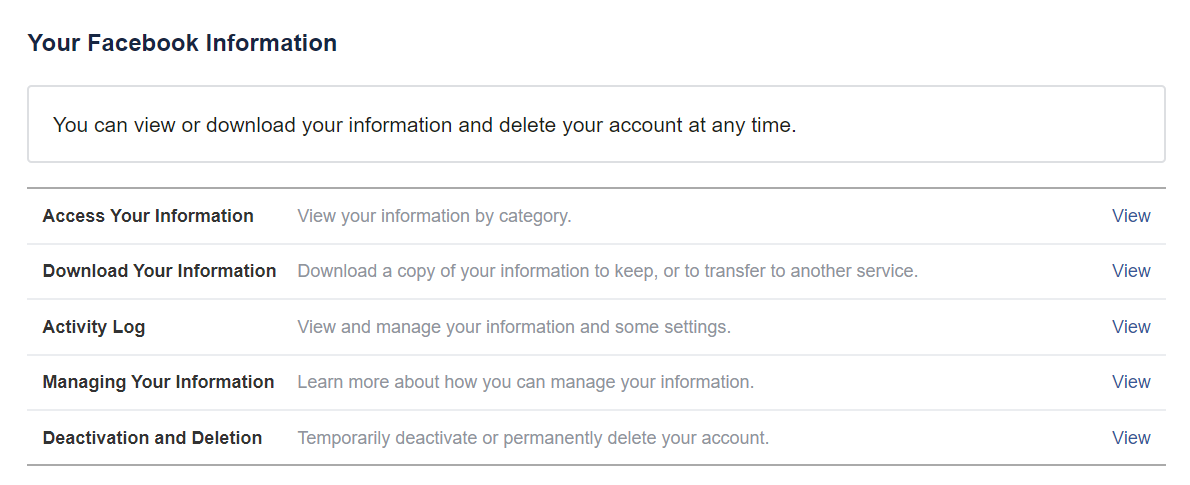Click the words 'delete your account' in the notice
Image resolution: width=1190 pixels, height=485 pixels.
(591, 125)
